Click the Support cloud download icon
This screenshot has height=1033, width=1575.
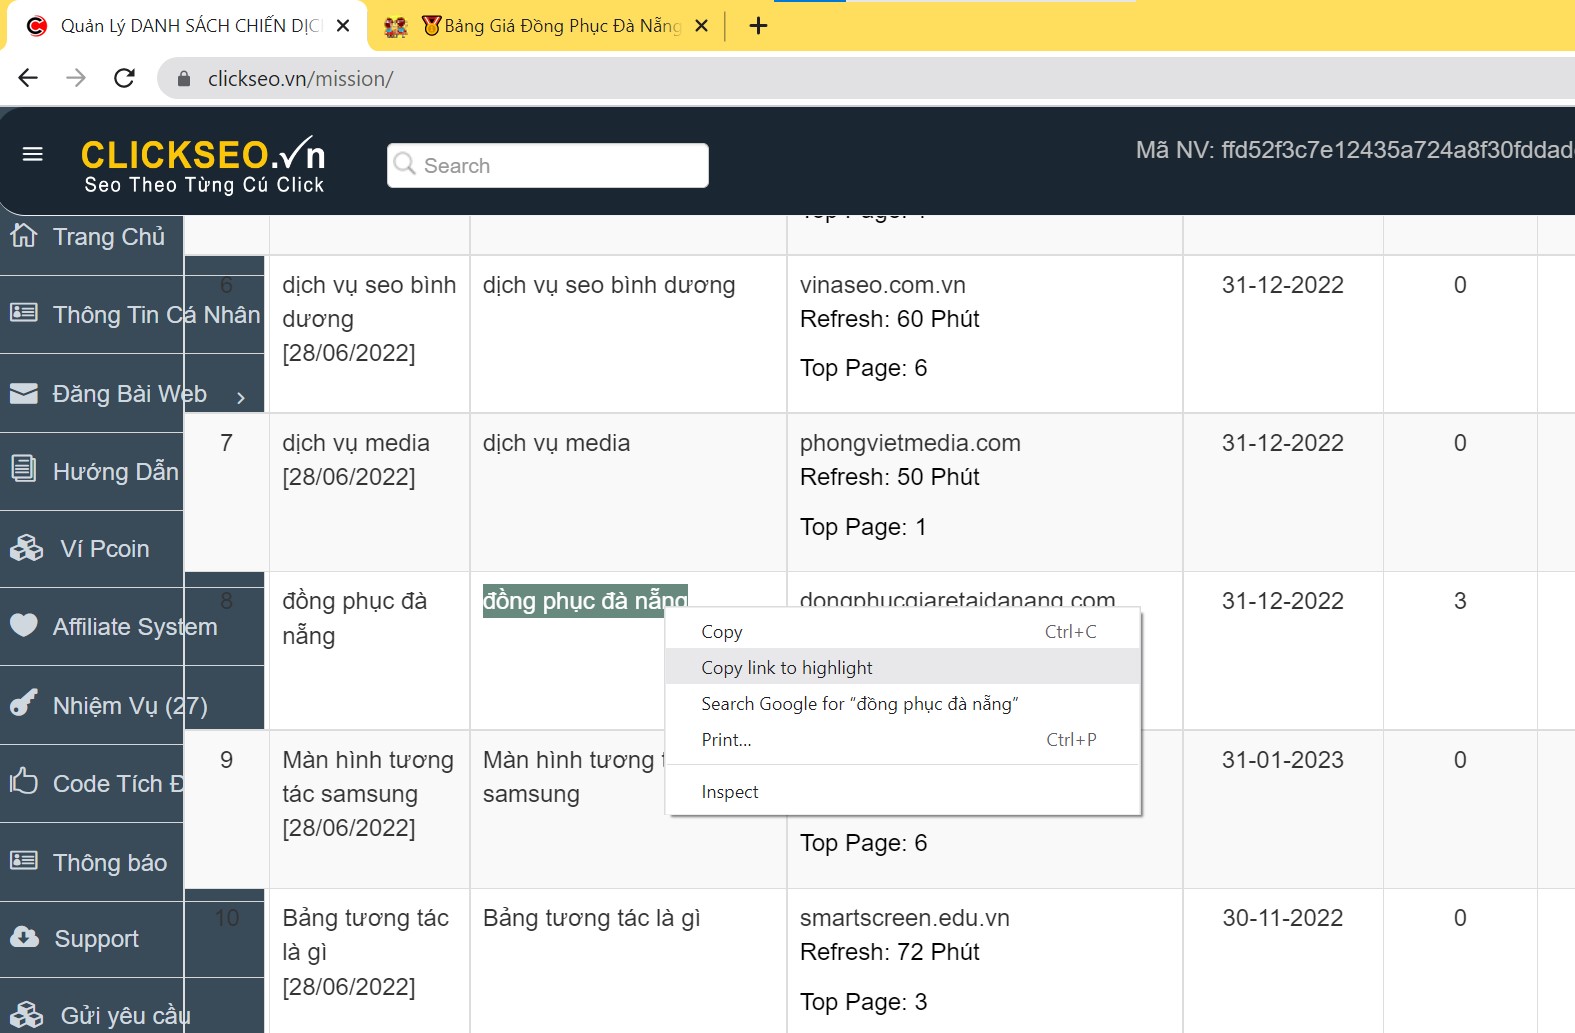point(24,938)
